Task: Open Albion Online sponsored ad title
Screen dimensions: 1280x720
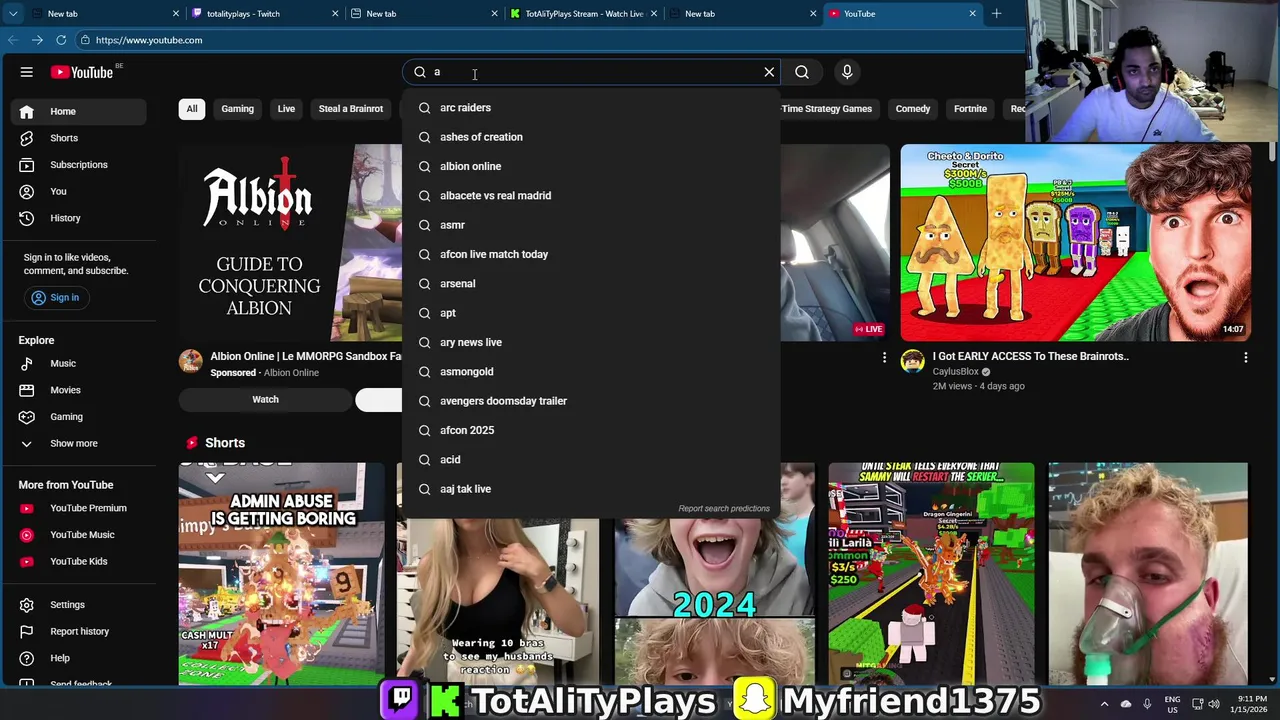Action: click(306, 356)
